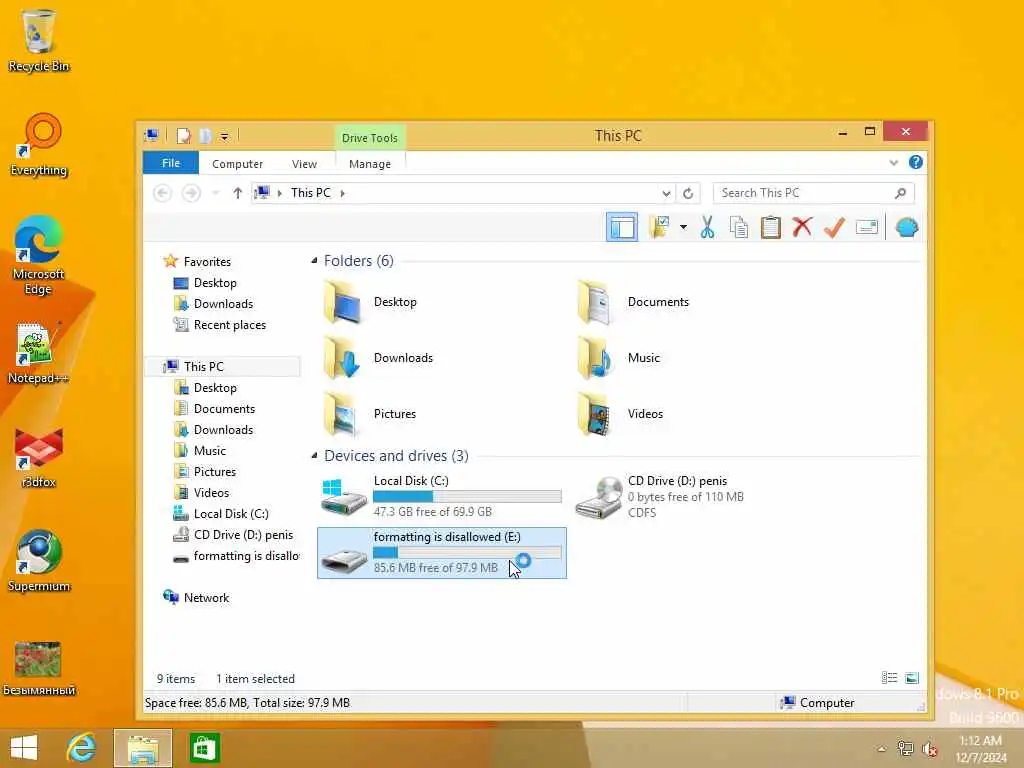Screen dimensions: 1024x768
Task: Open Network in navigation pane
Action: click(x=206, y=598)
